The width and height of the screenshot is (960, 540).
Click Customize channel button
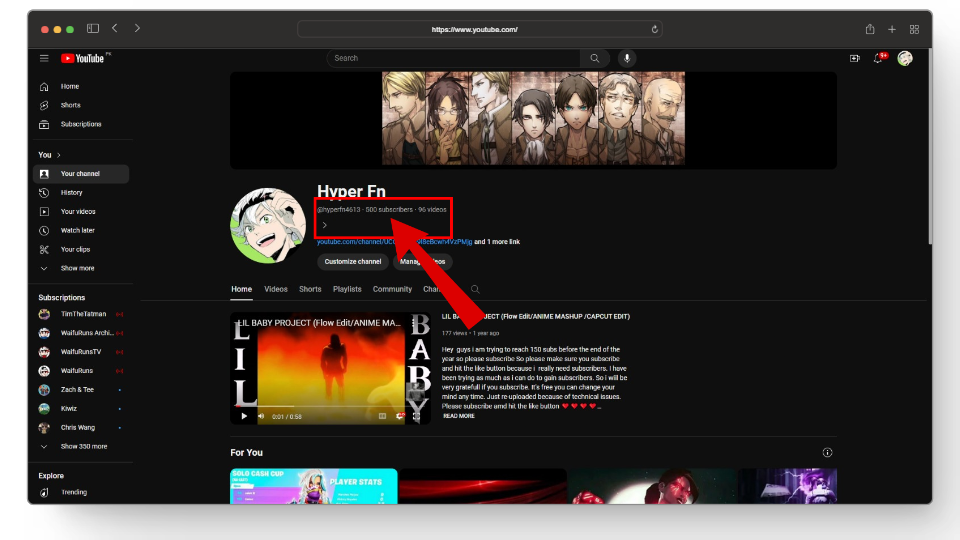click(353, 261)
